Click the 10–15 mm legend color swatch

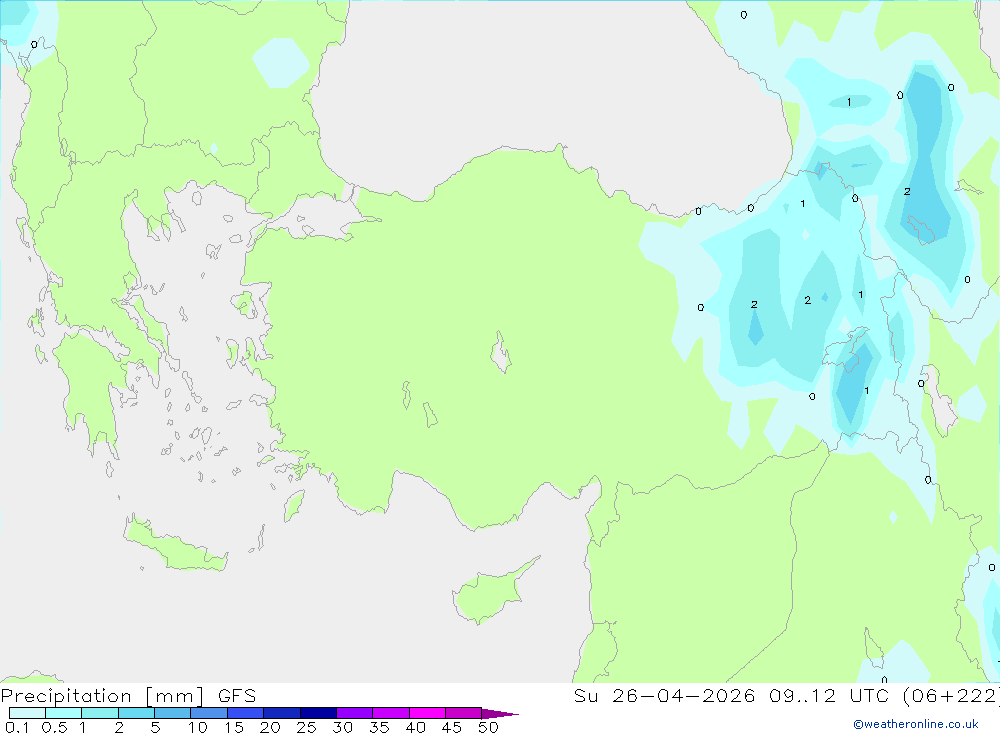click(x=209, y=713)
